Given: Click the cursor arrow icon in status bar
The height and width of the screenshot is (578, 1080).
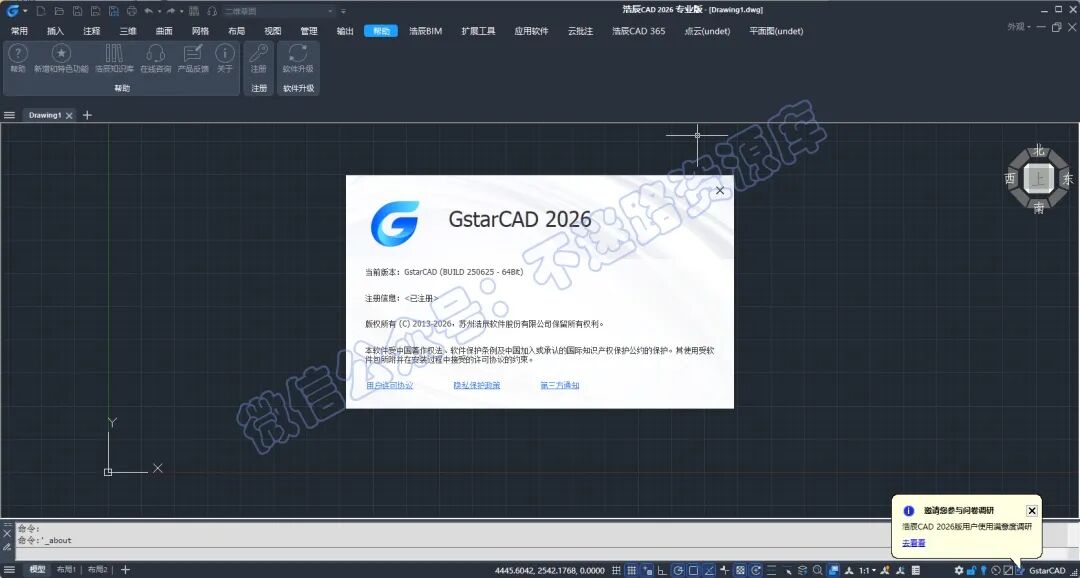Looking at the screenshot, I should [x=789, y=572].
